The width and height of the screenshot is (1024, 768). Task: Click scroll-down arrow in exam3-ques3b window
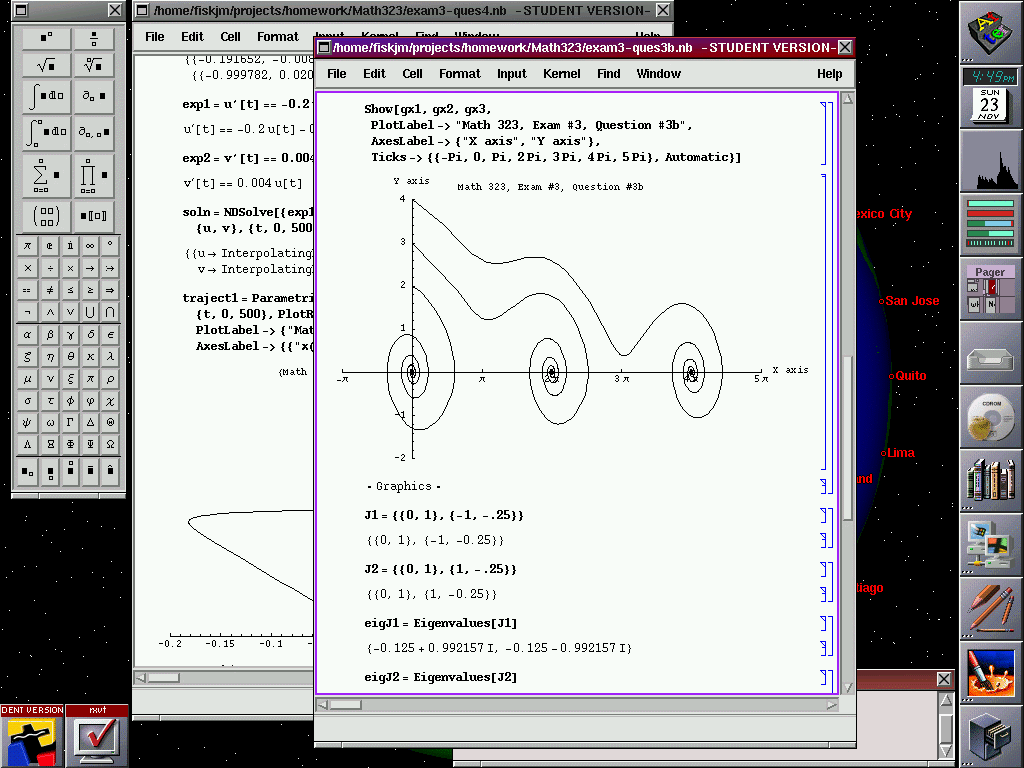pos(848,687)
